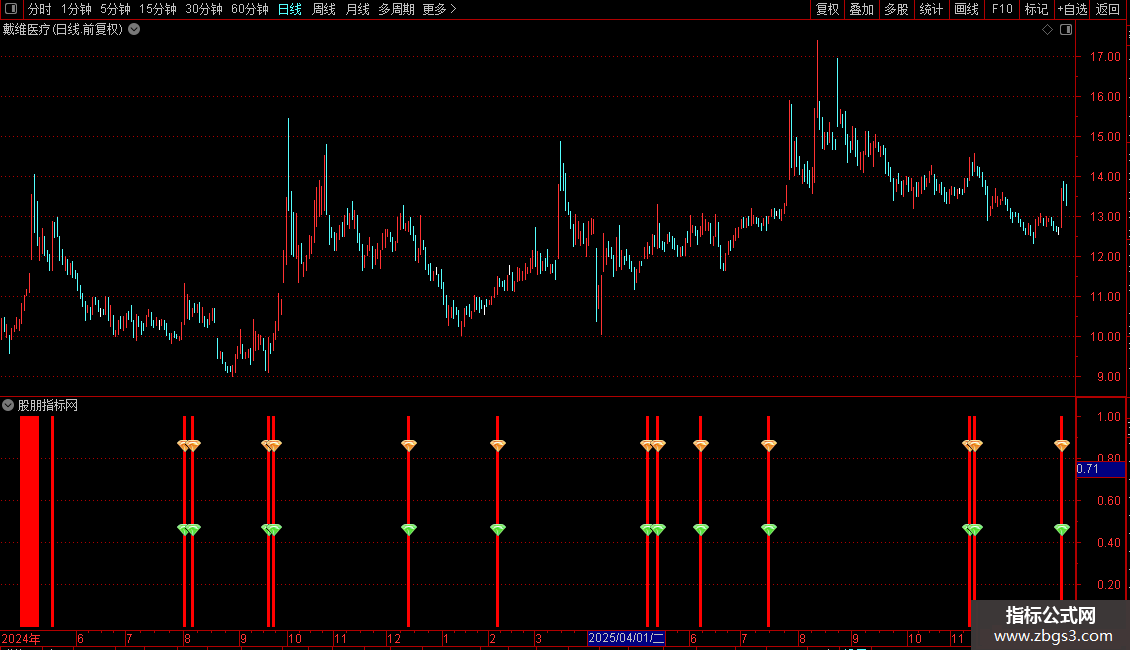Click the 标记 mark button
The image size is (1130, 650).
pyautogui.click(x=1036, y=9)
